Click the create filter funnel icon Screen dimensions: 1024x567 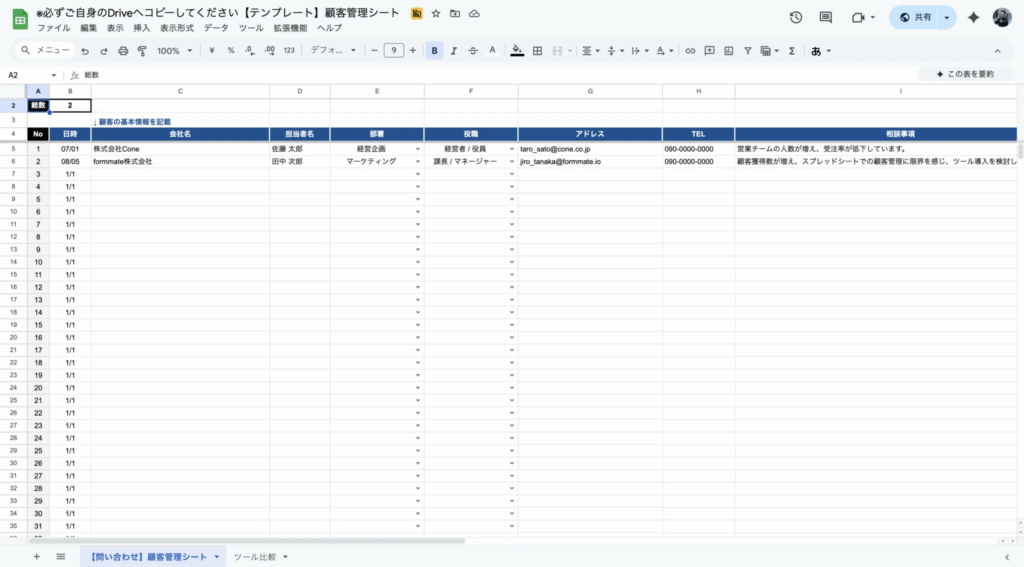747,50
